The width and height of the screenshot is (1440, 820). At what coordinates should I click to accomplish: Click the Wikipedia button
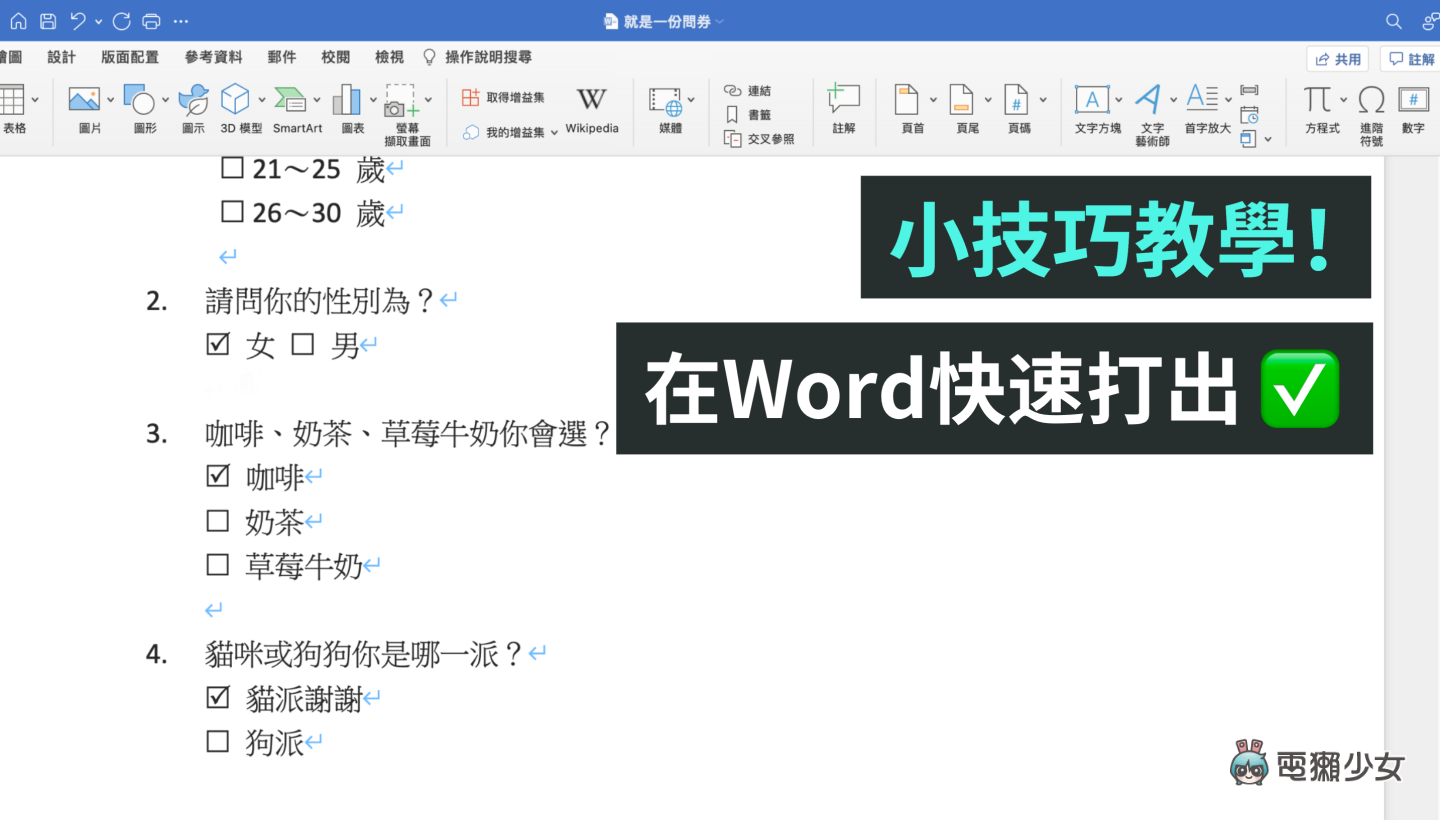[x=591, y=110]
